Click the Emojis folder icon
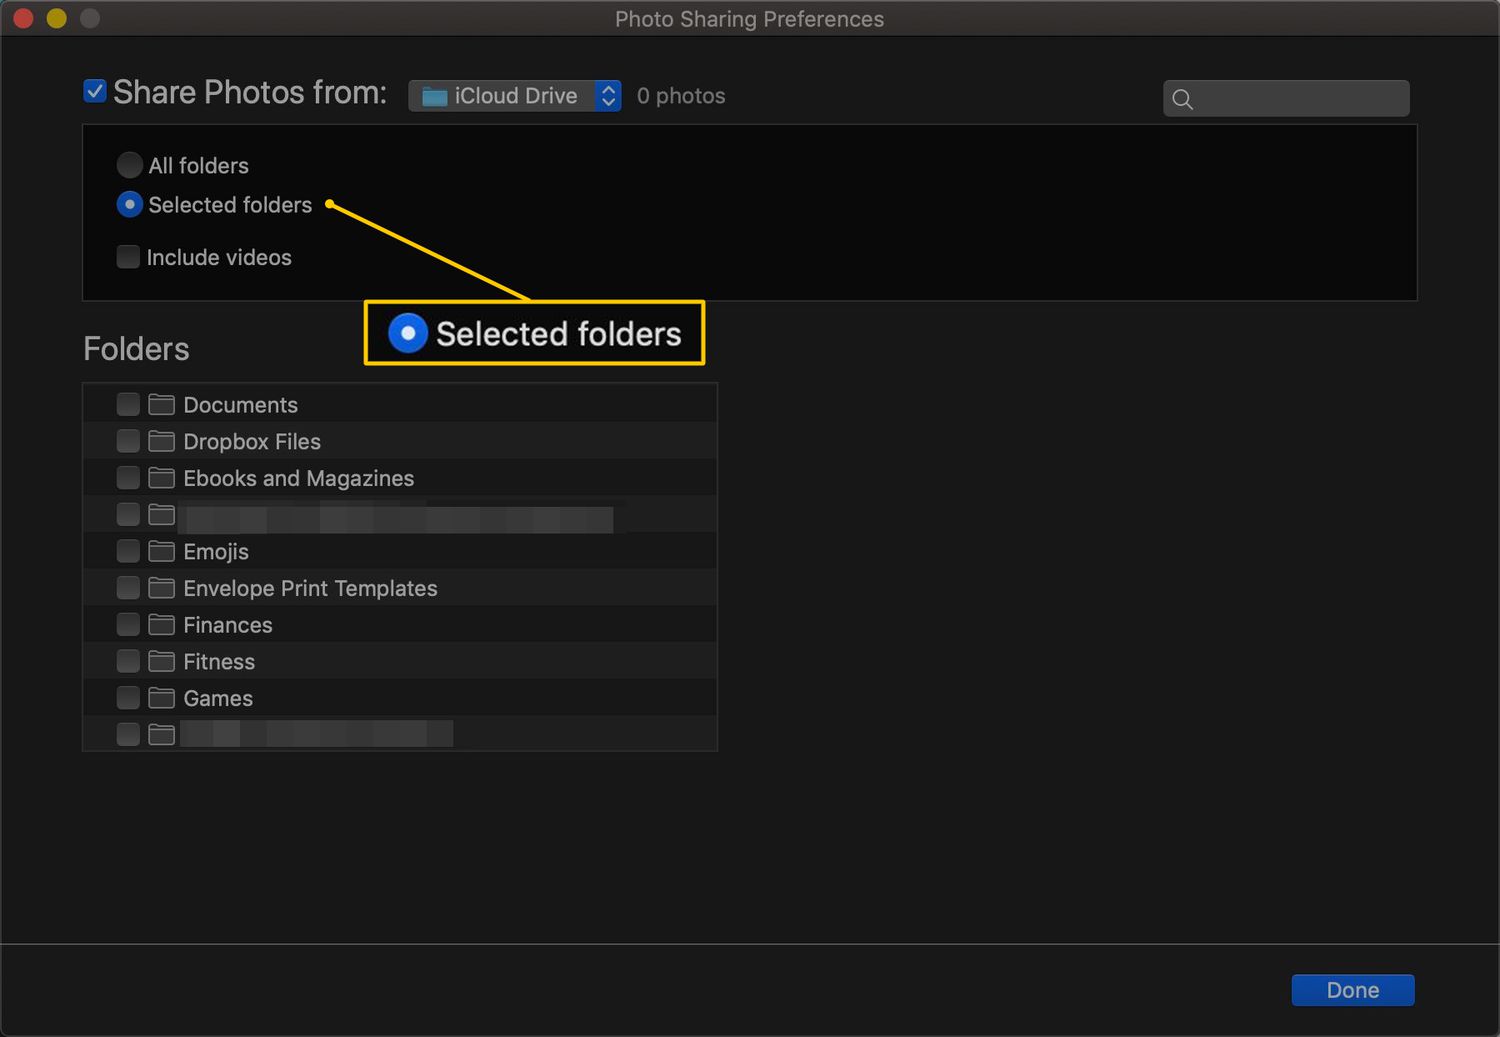The image size is (1500, 1037). [161, 551]
